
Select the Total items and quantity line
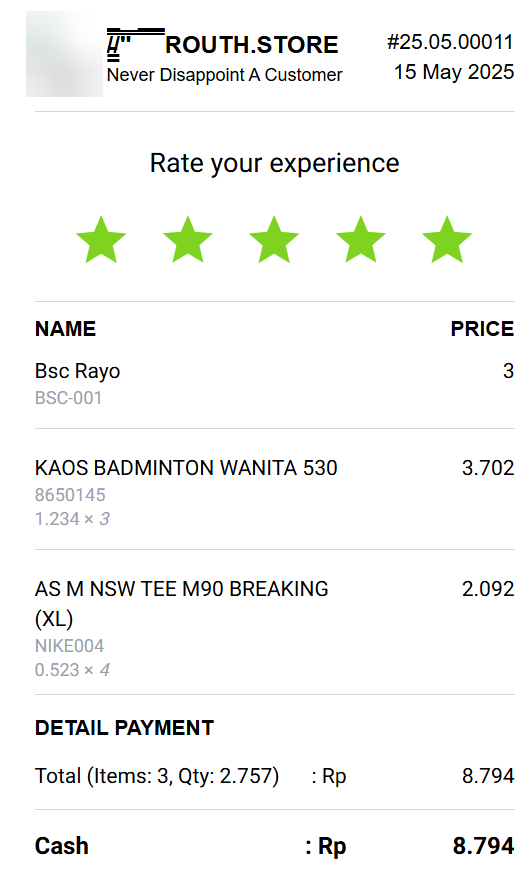click(274, 776)
